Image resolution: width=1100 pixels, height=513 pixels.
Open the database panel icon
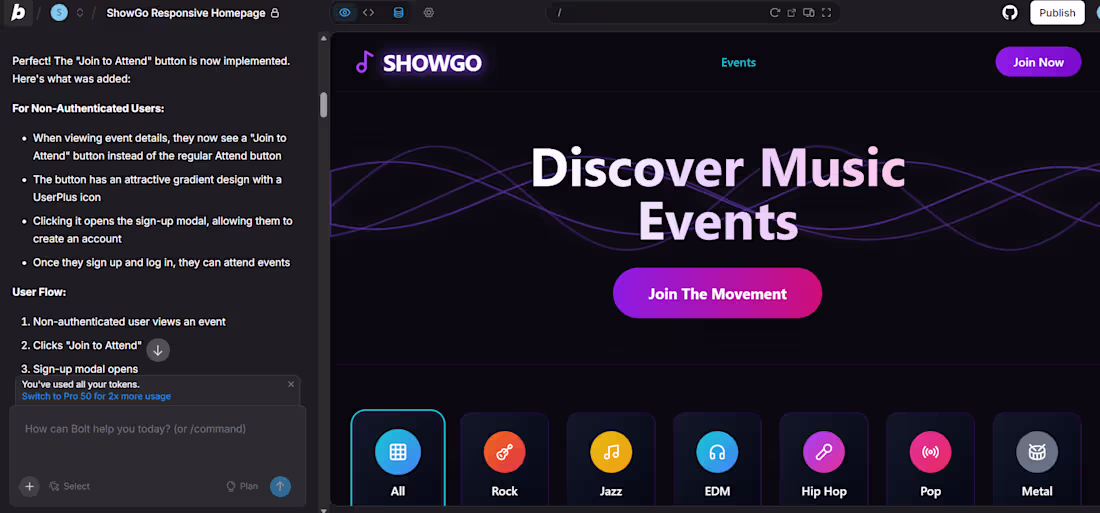[398, 13]
